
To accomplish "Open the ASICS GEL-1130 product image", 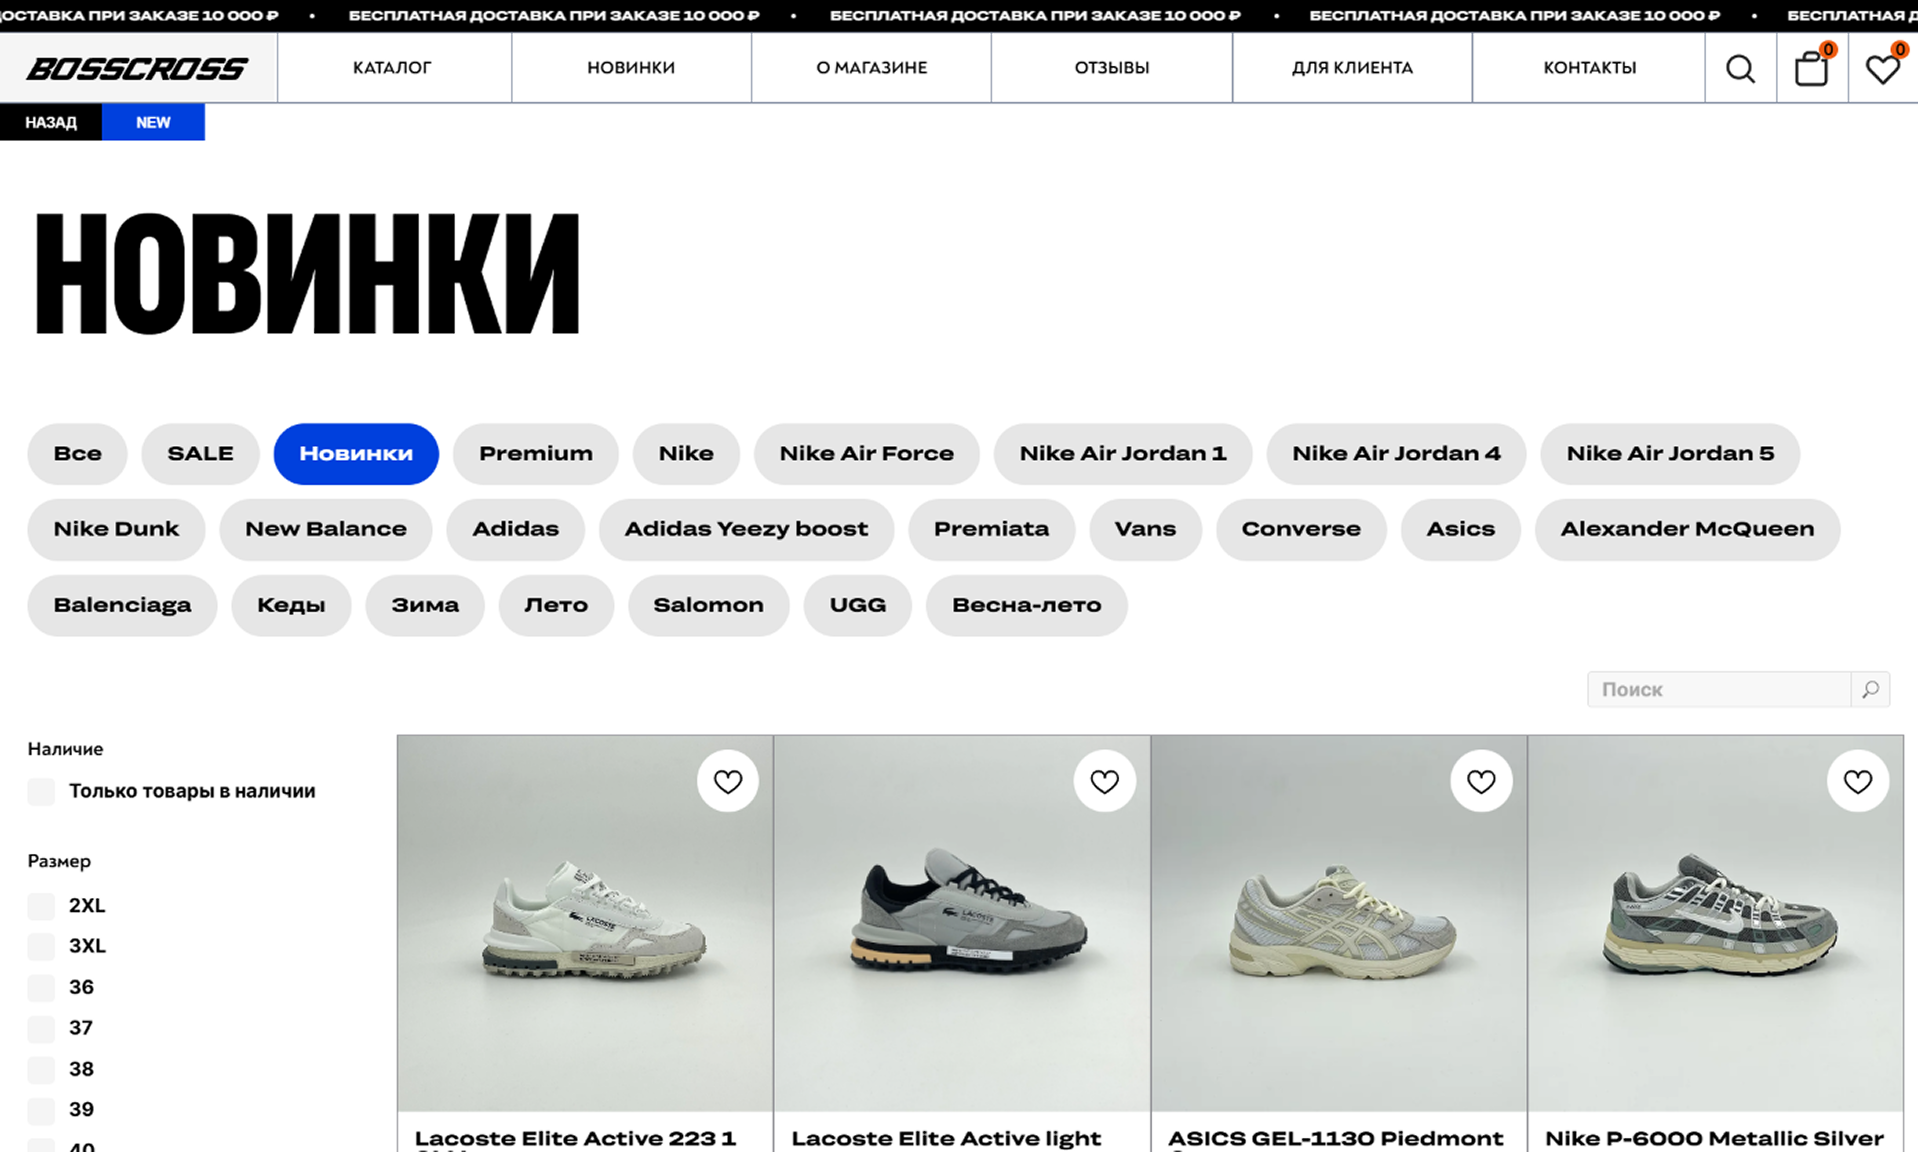I will [1339, 924].
